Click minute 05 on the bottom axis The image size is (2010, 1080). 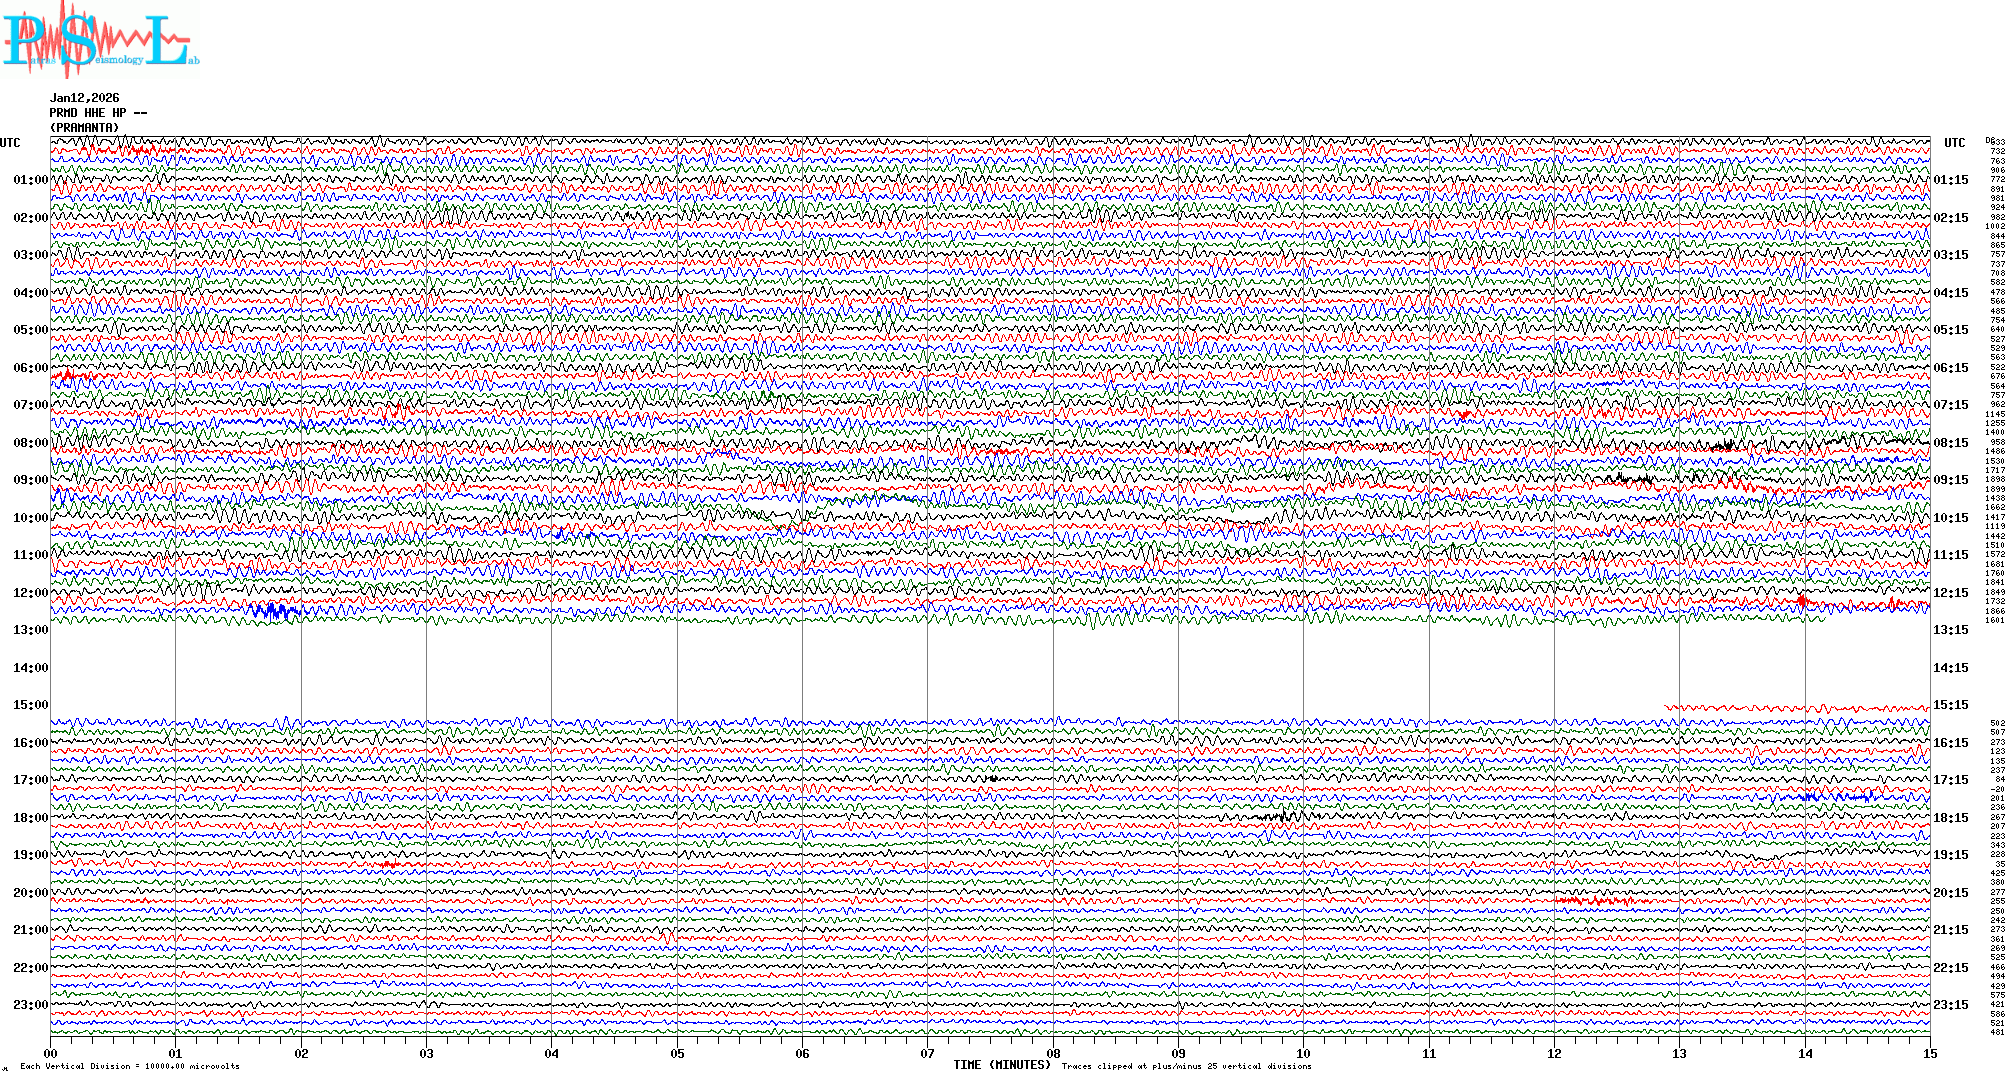(x=677, y=1054)
